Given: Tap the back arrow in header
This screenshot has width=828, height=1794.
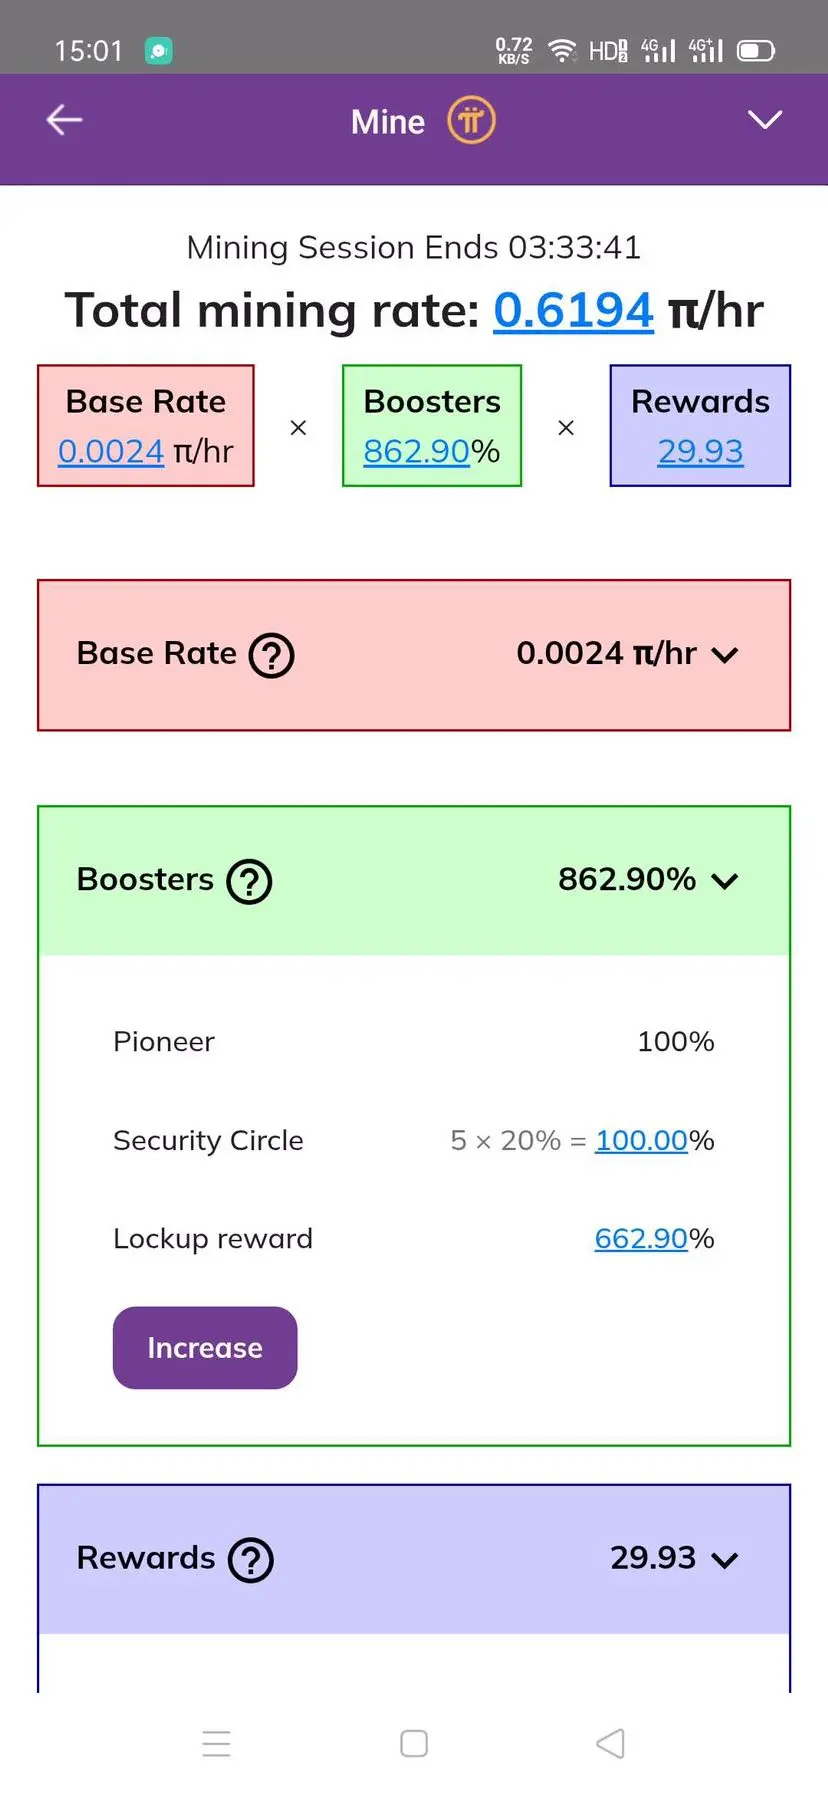Looking at the screenshot, I should point(64,120).
